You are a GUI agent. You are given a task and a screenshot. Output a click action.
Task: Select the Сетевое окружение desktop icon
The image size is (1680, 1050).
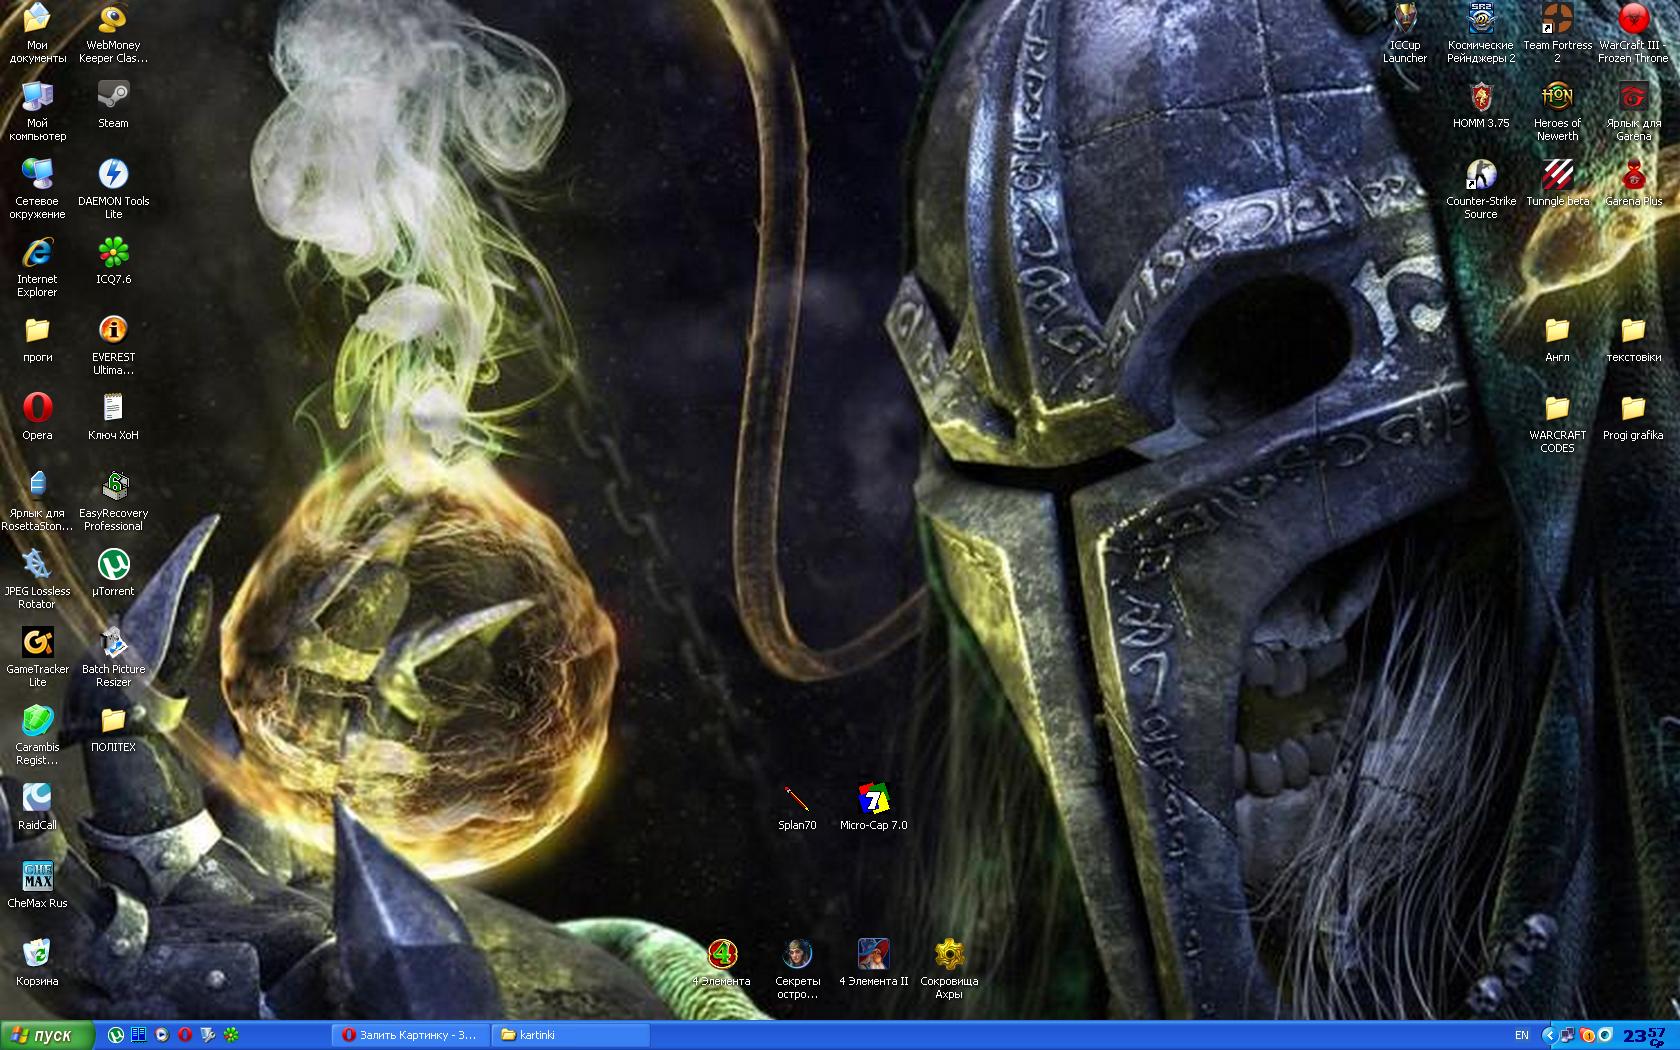click(37, 188)
